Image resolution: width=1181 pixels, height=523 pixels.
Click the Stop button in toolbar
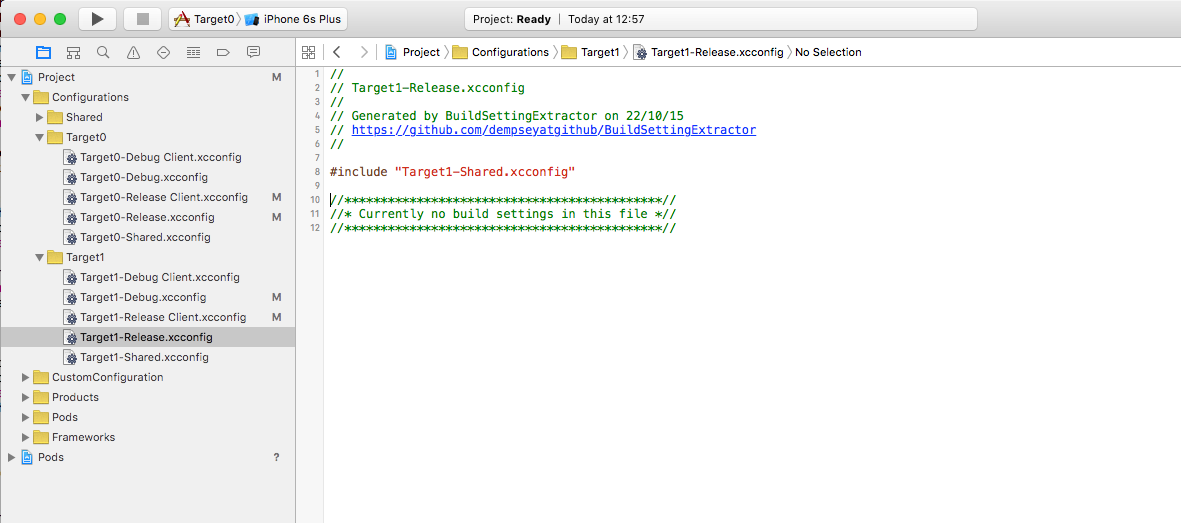click(142, 19)
